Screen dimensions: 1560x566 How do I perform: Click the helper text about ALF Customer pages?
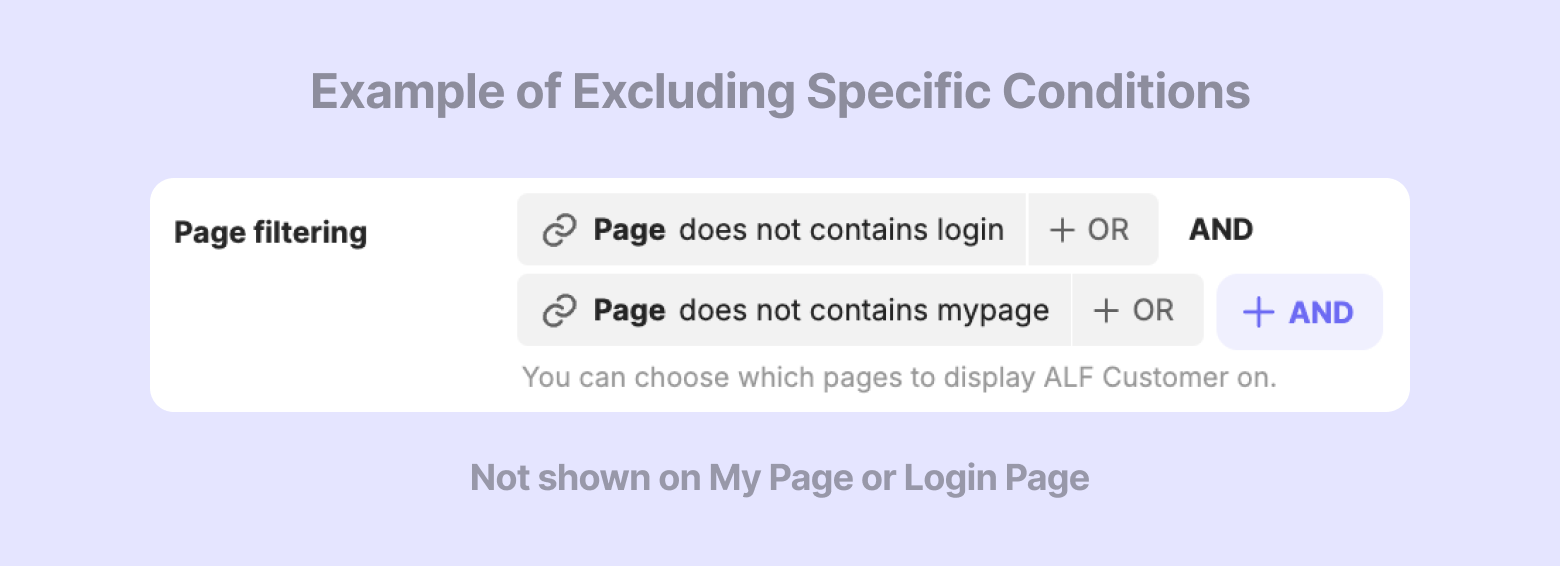[x=899, y=378]
